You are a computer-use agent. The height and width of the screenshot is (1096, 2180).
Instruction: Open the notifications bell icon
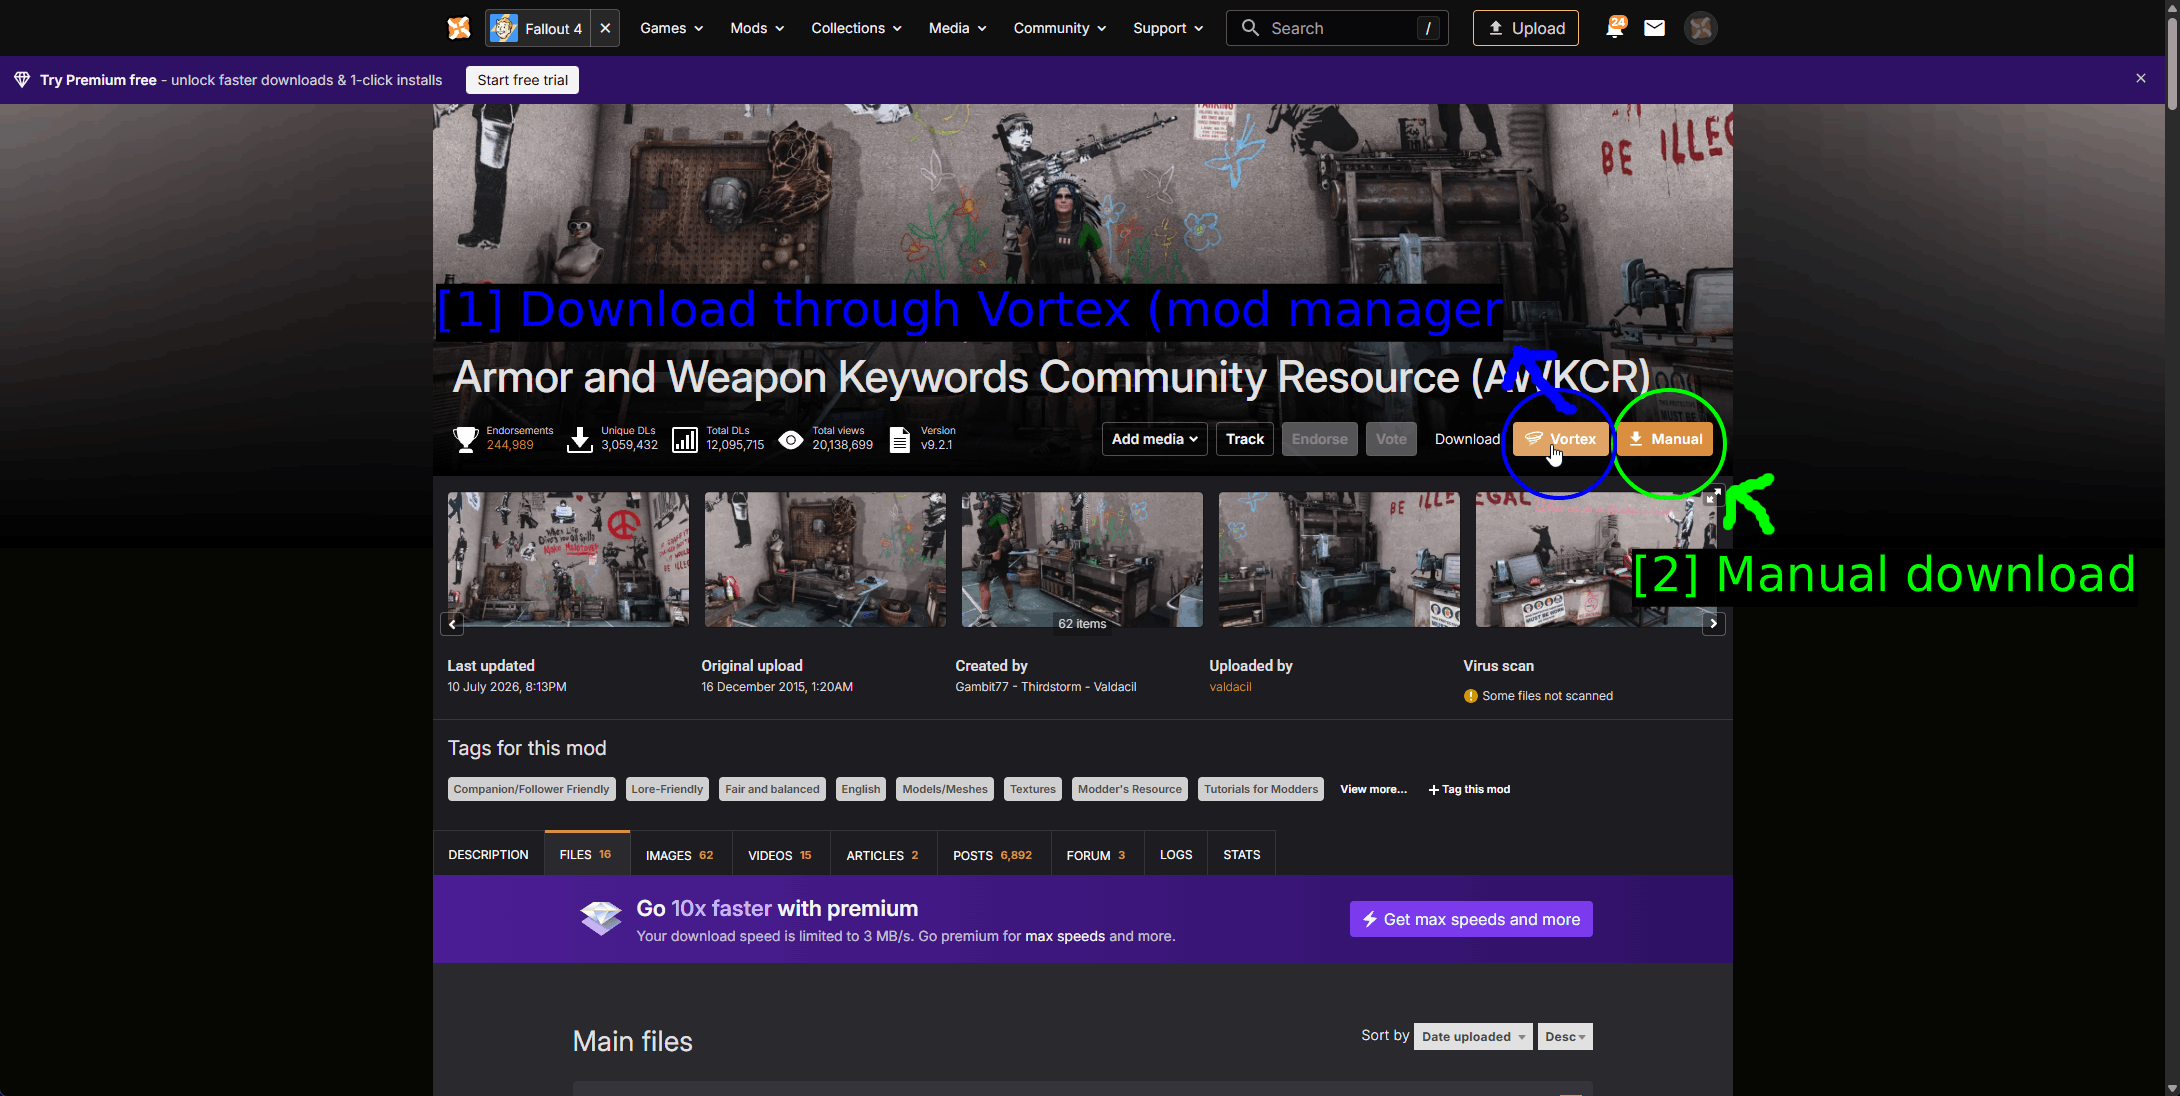(1614, 28)
